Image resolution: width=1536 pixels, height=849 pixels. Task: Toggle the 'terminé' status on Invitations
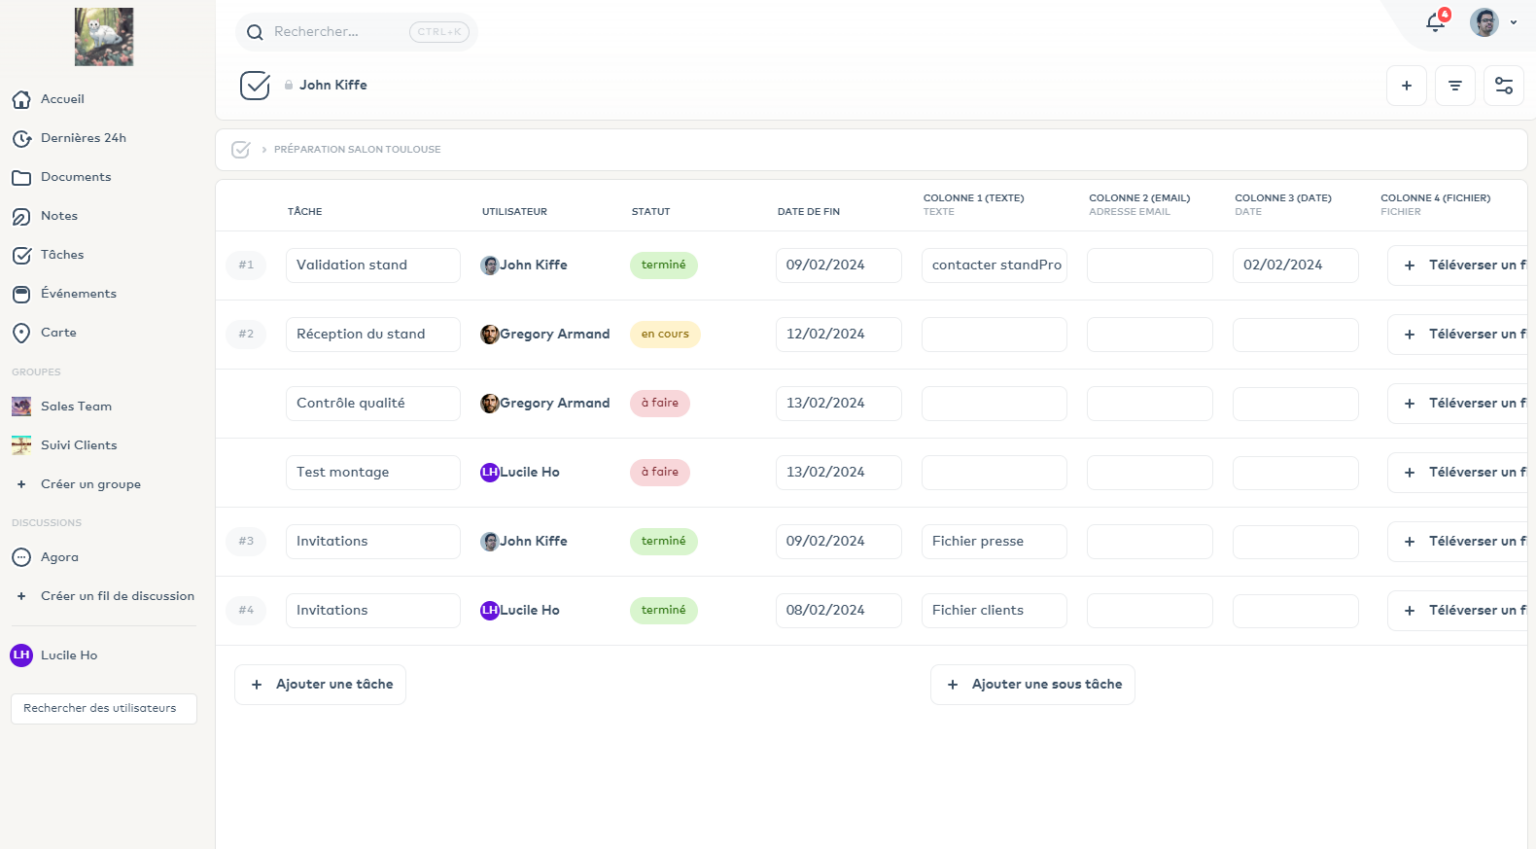click(x=664, y=541)
